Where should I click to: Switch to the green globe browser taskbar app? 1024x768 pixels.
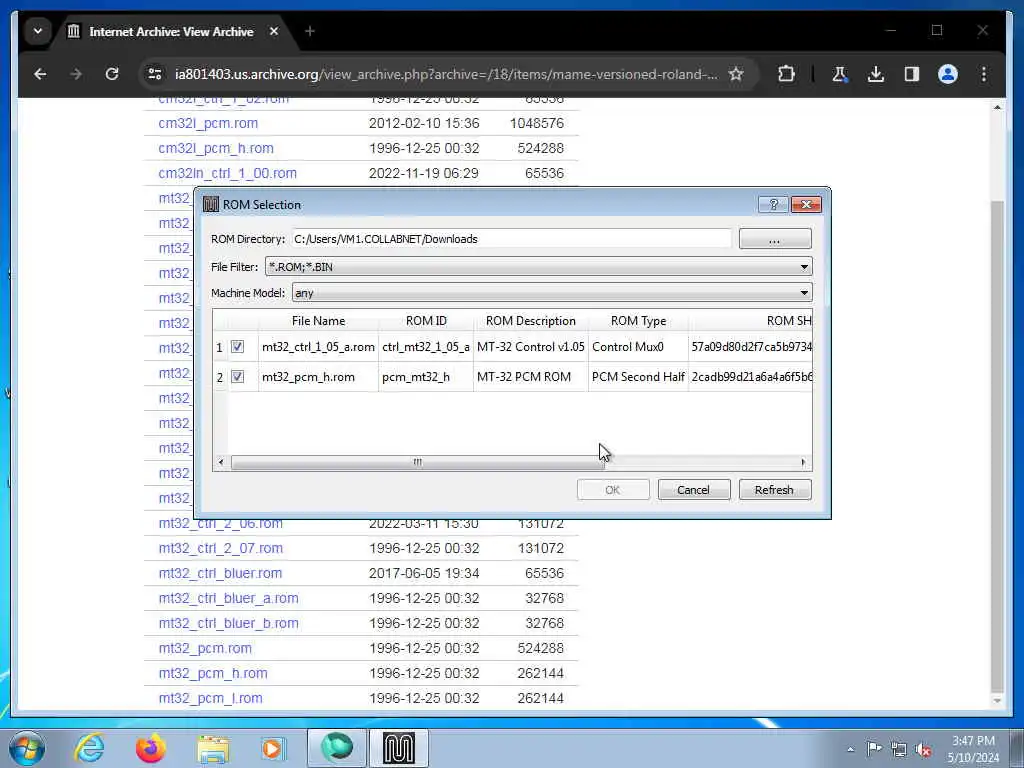337,748
